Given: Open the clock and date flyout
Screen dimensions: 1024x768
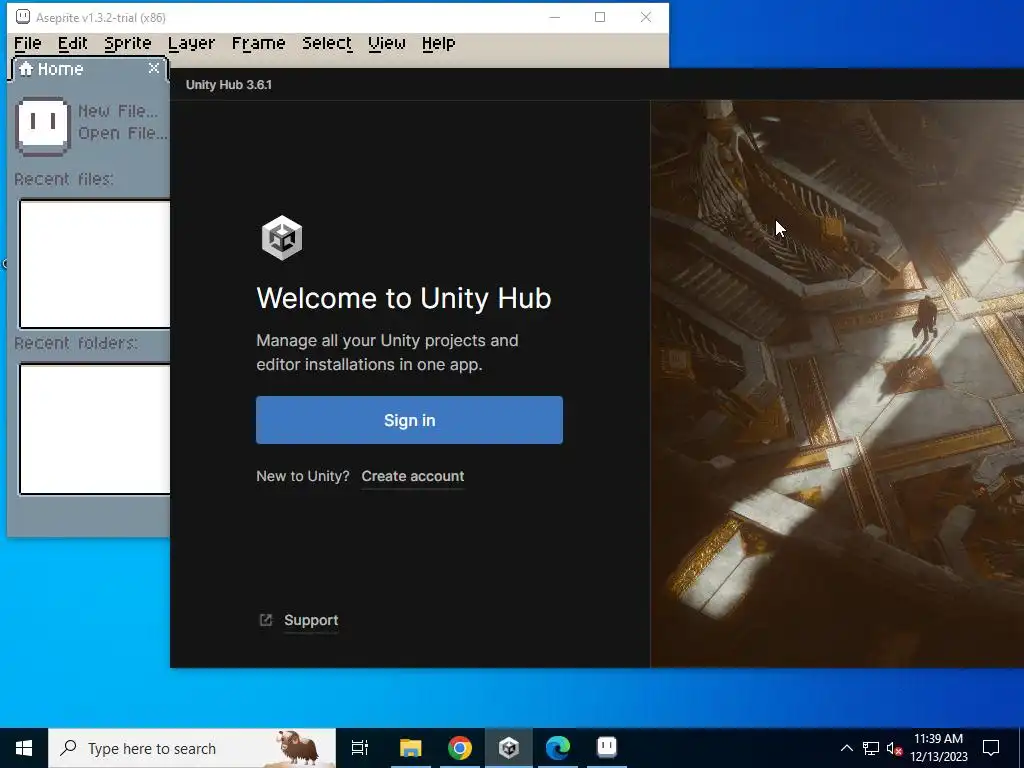Looking at the screenshot, I should 938,748.
